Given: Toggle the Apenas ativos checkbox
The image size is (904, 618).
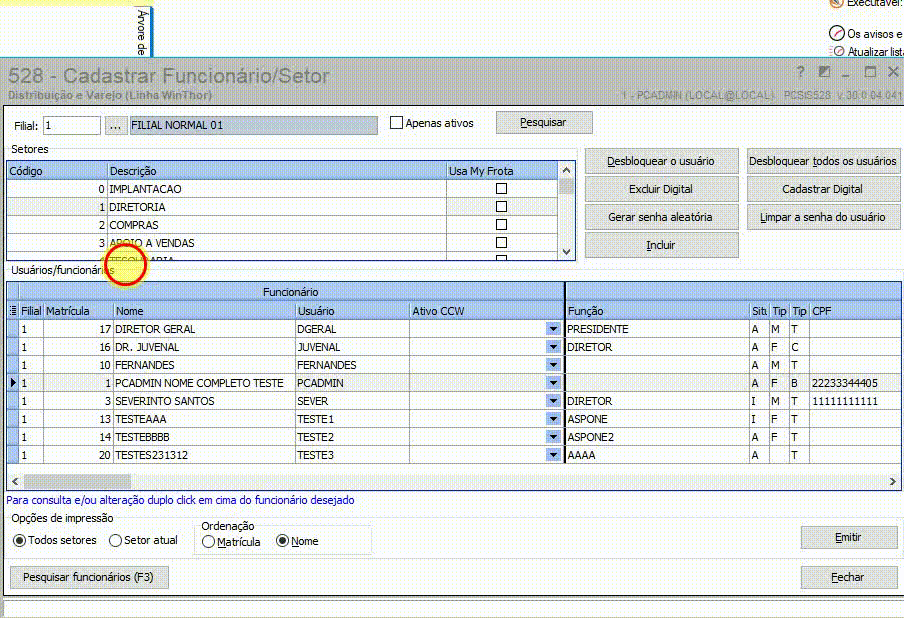Looking at the screenshot, I should 396,122.
